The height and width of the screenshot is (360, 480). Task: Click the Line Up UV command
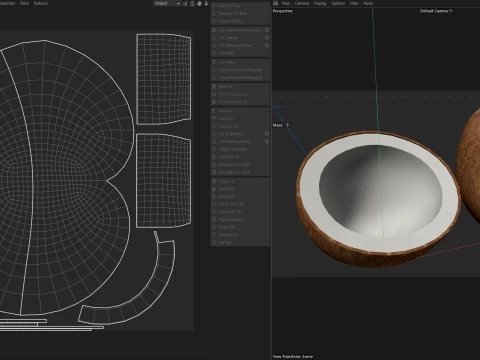pyautogui.click(x=240, y=126)
